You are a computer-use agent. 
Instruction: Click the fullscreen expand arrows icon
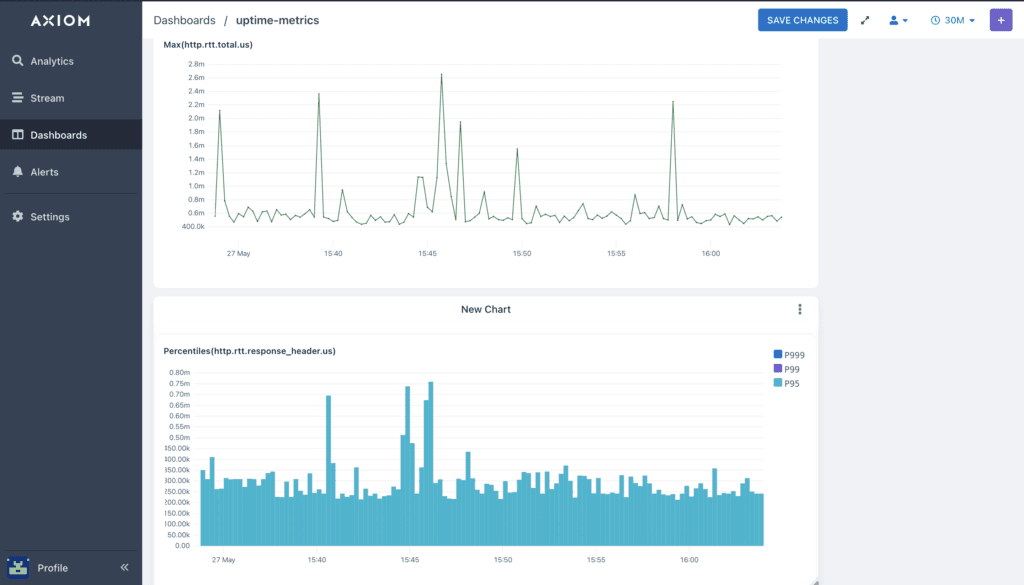pos(865,20)
